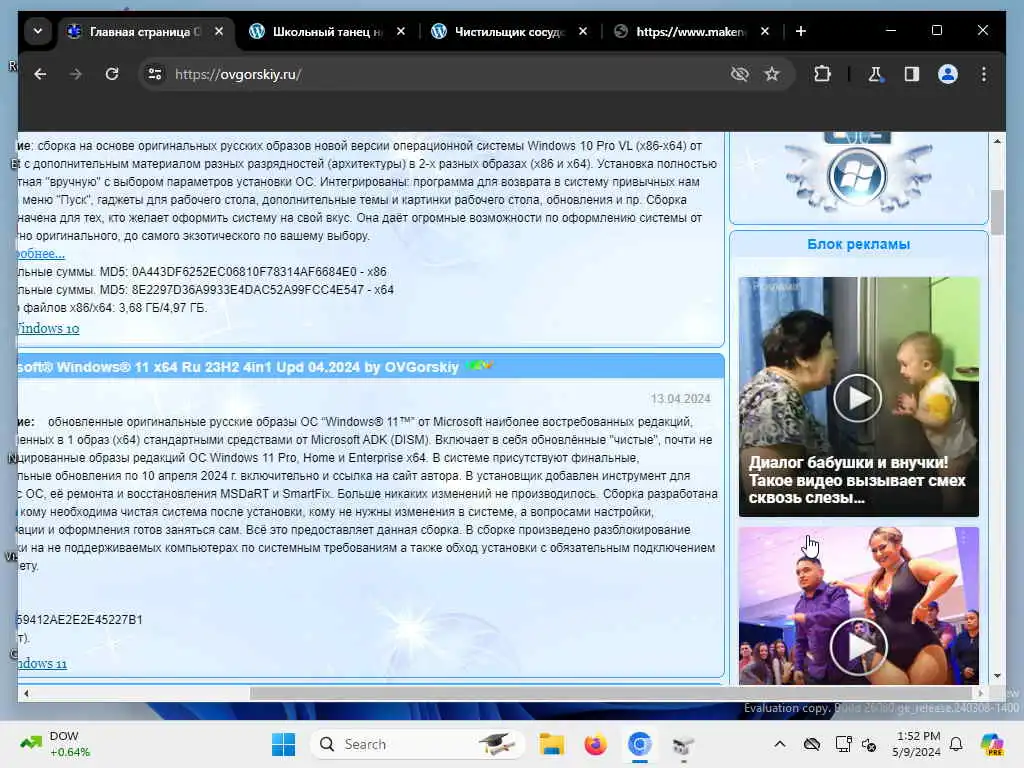
Task: Open Chrome Labs flask icon
Action: point(875,74)
